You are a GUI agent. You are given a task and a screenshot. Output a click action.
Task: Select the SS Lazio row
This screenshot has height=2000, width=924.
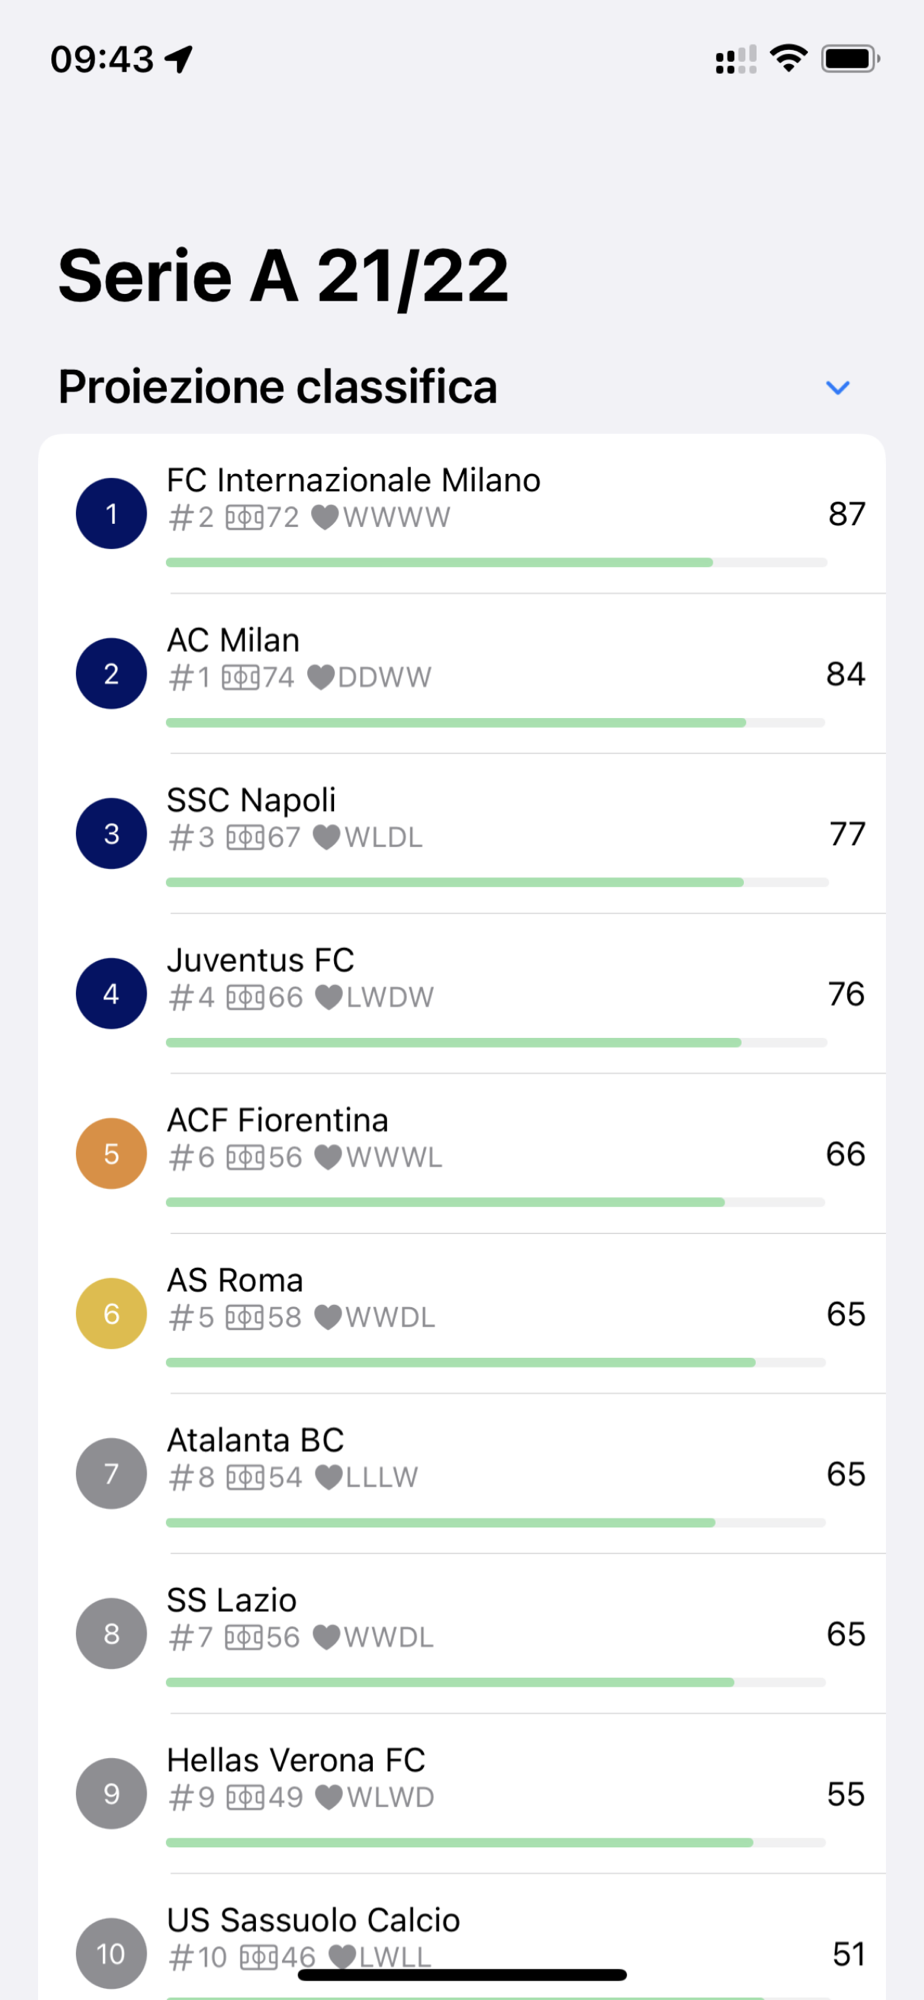[462, 1633]
